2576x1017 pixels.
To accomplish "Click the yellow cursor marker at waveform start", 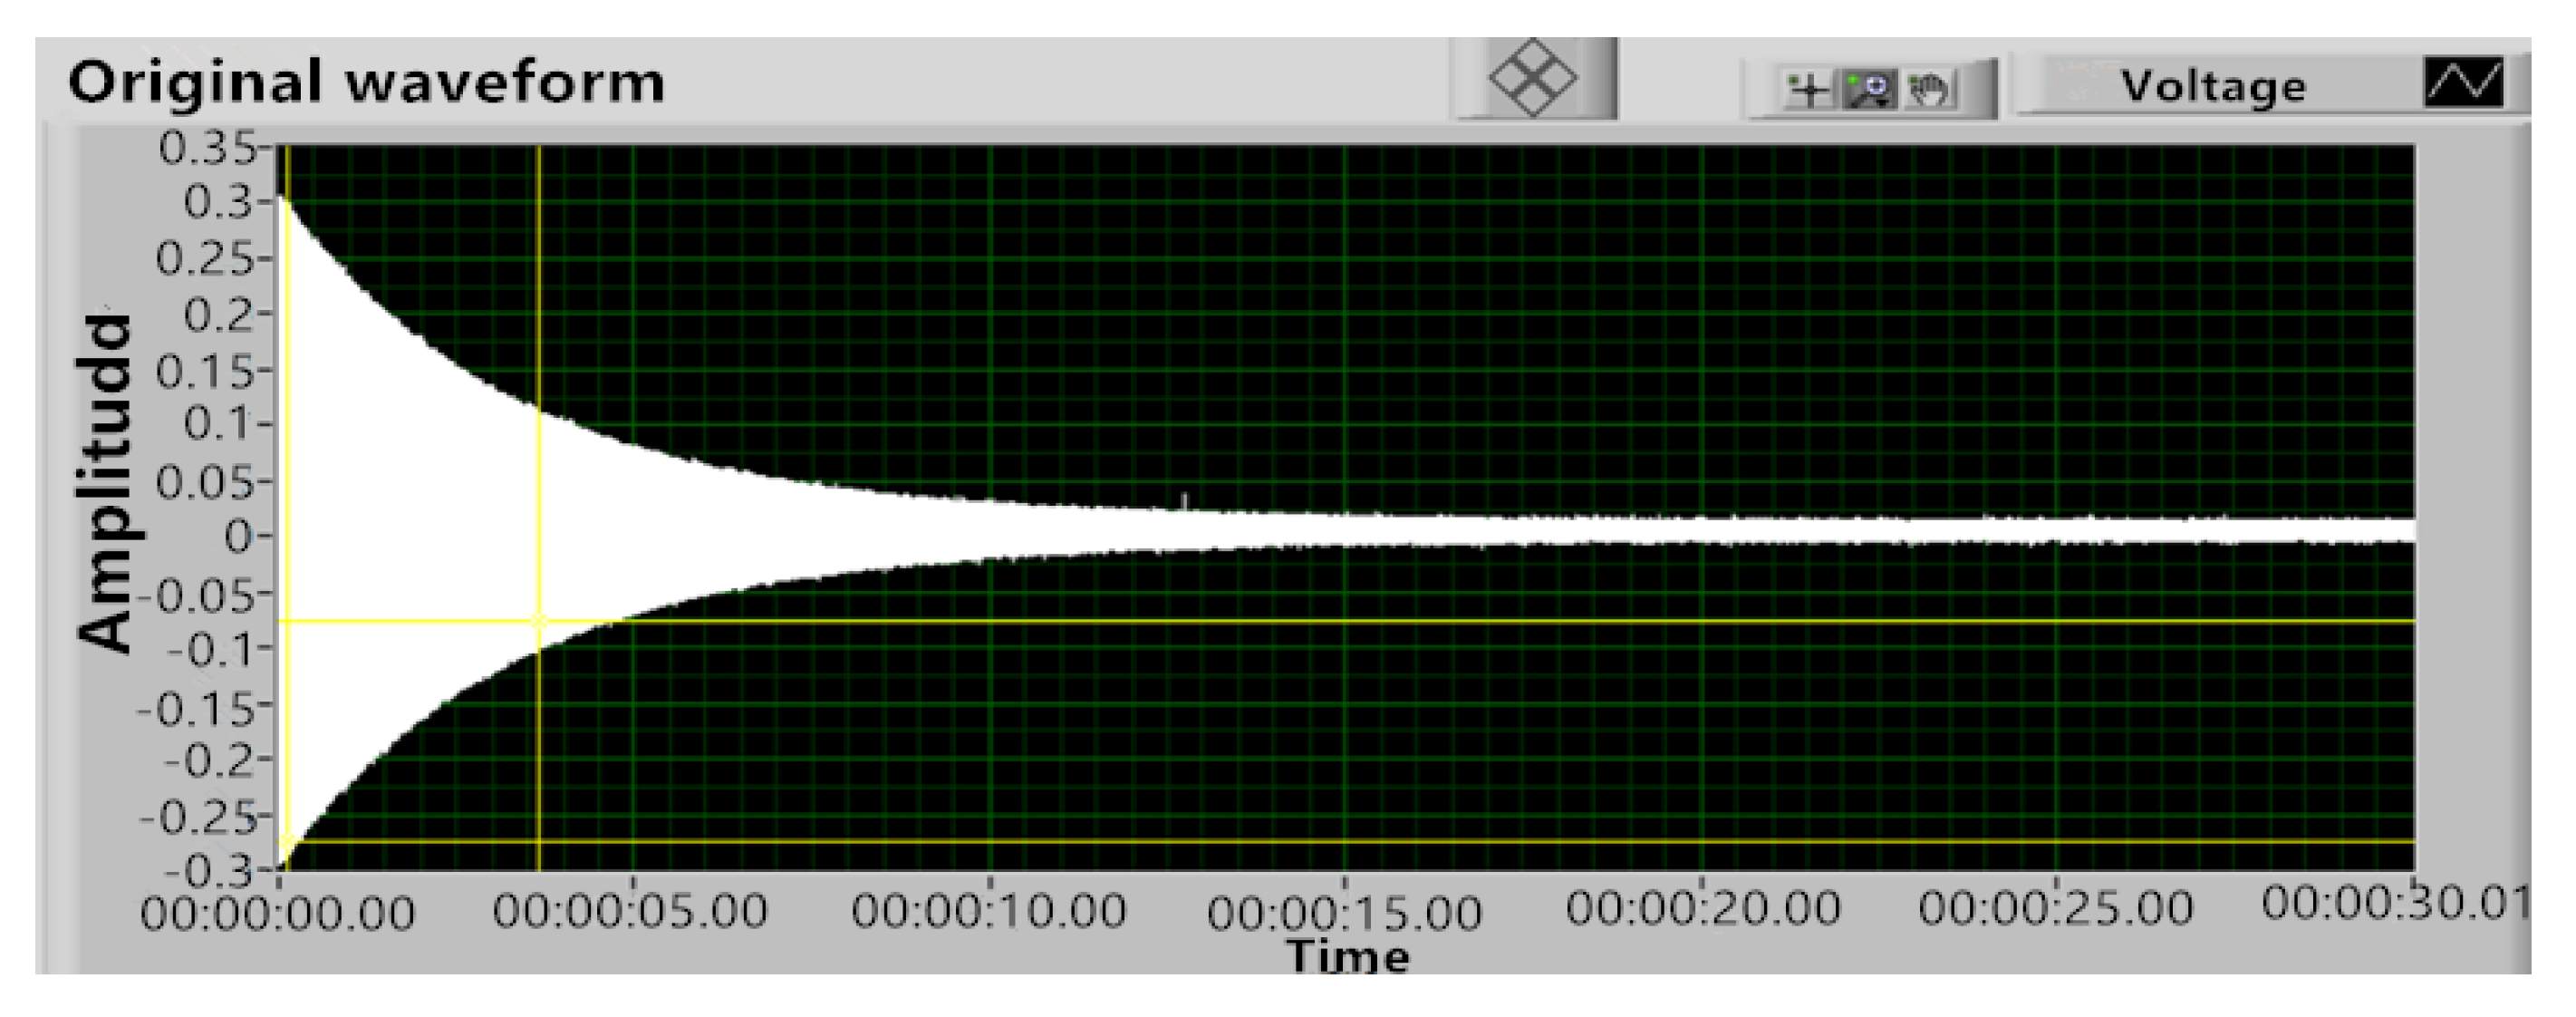I will pos(286,841).
